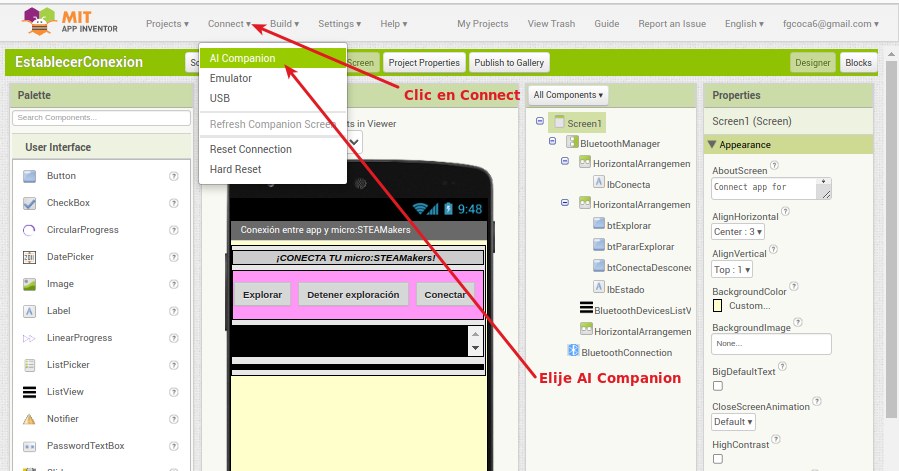Switch to Designer view

(812, 63)
